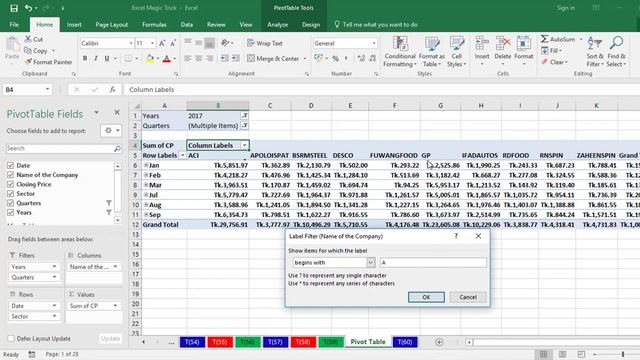Viewport: 640px width, 360px height.
Task: Enable Defer Layout Update
Action: point(11,339)
